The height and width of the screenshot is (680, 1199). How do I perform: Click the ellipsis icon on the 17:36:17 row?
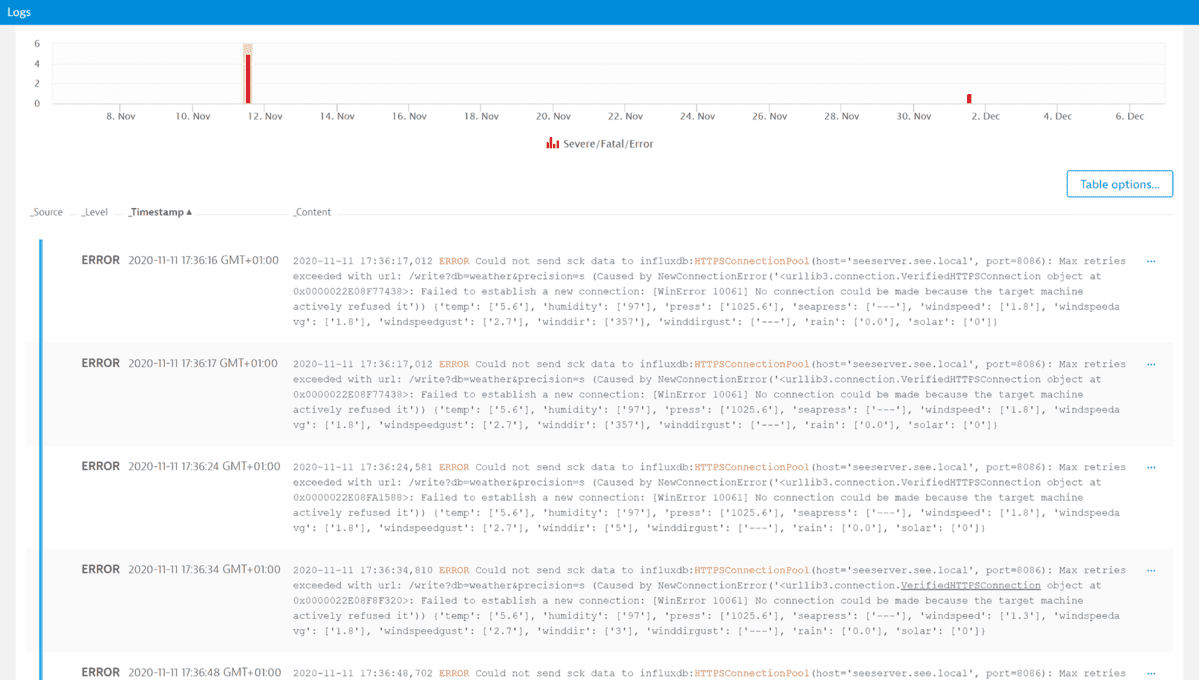coord(1151,363)
